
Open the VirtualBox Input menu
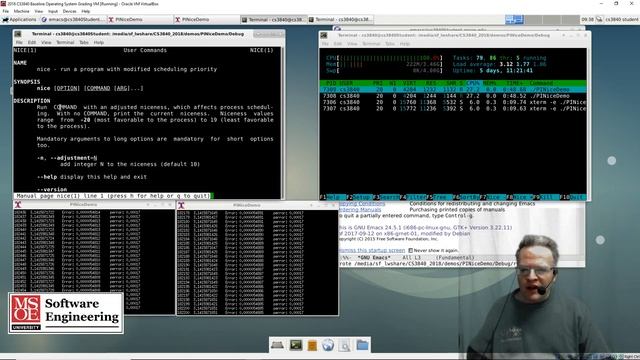point(53,11)
